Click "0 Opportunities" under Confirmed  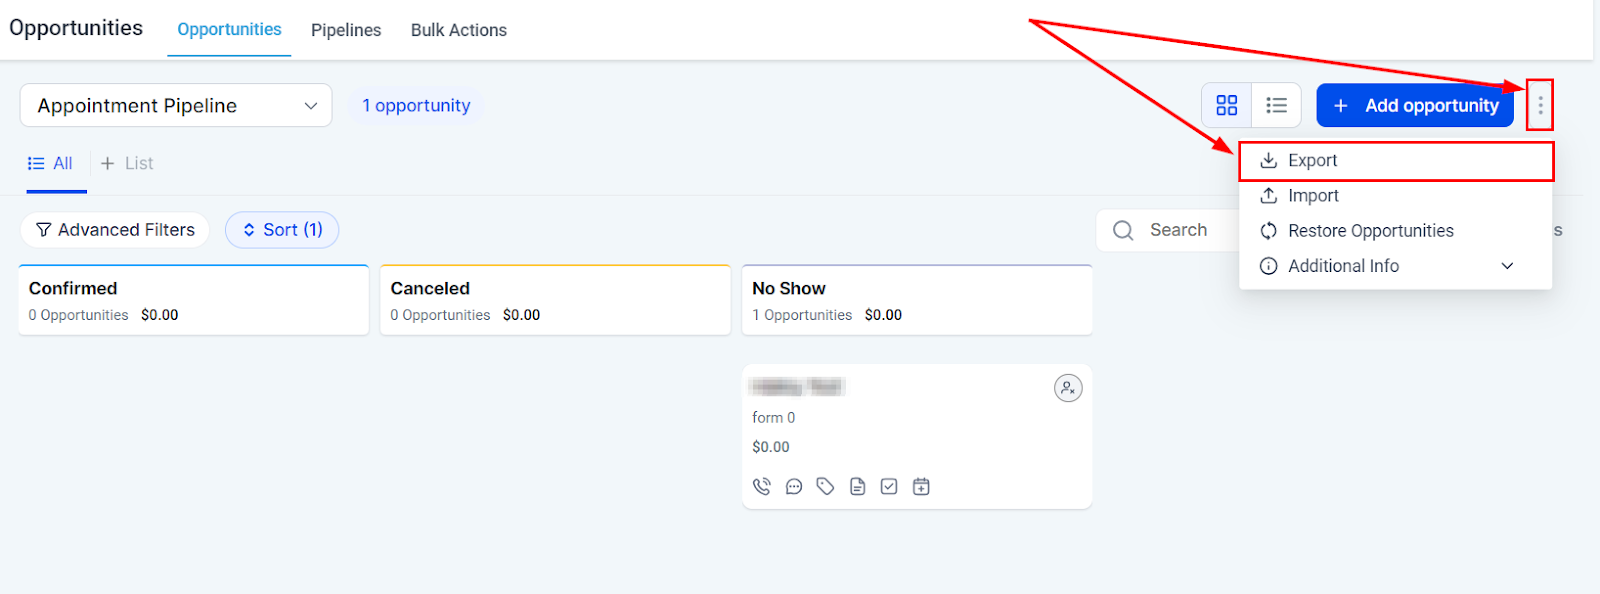coord(79,315)
